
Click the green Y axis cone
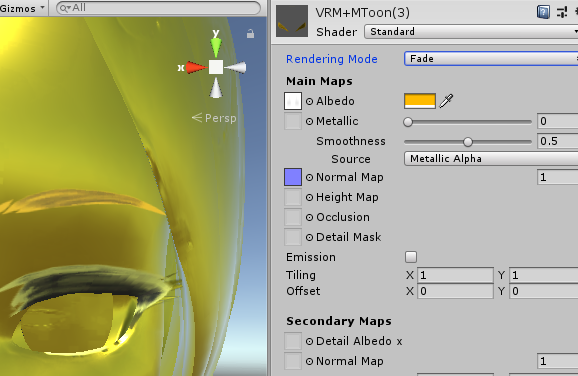pyautogui.click(x=216, y=46)
